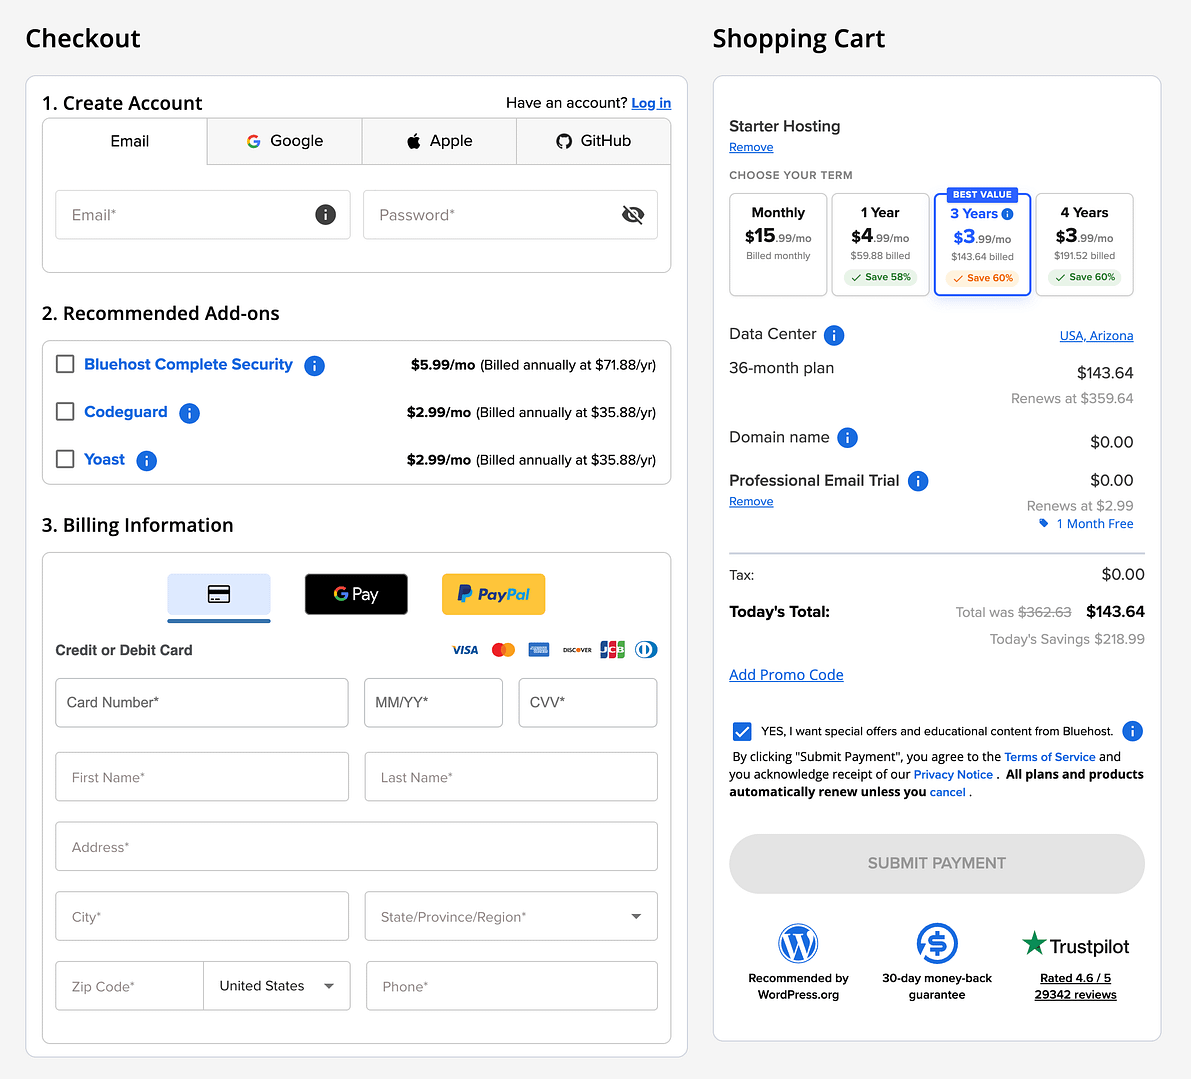The image size is (1191, 1079).
Task: Select the Monthly term option
Action: [x=778, y=245]
